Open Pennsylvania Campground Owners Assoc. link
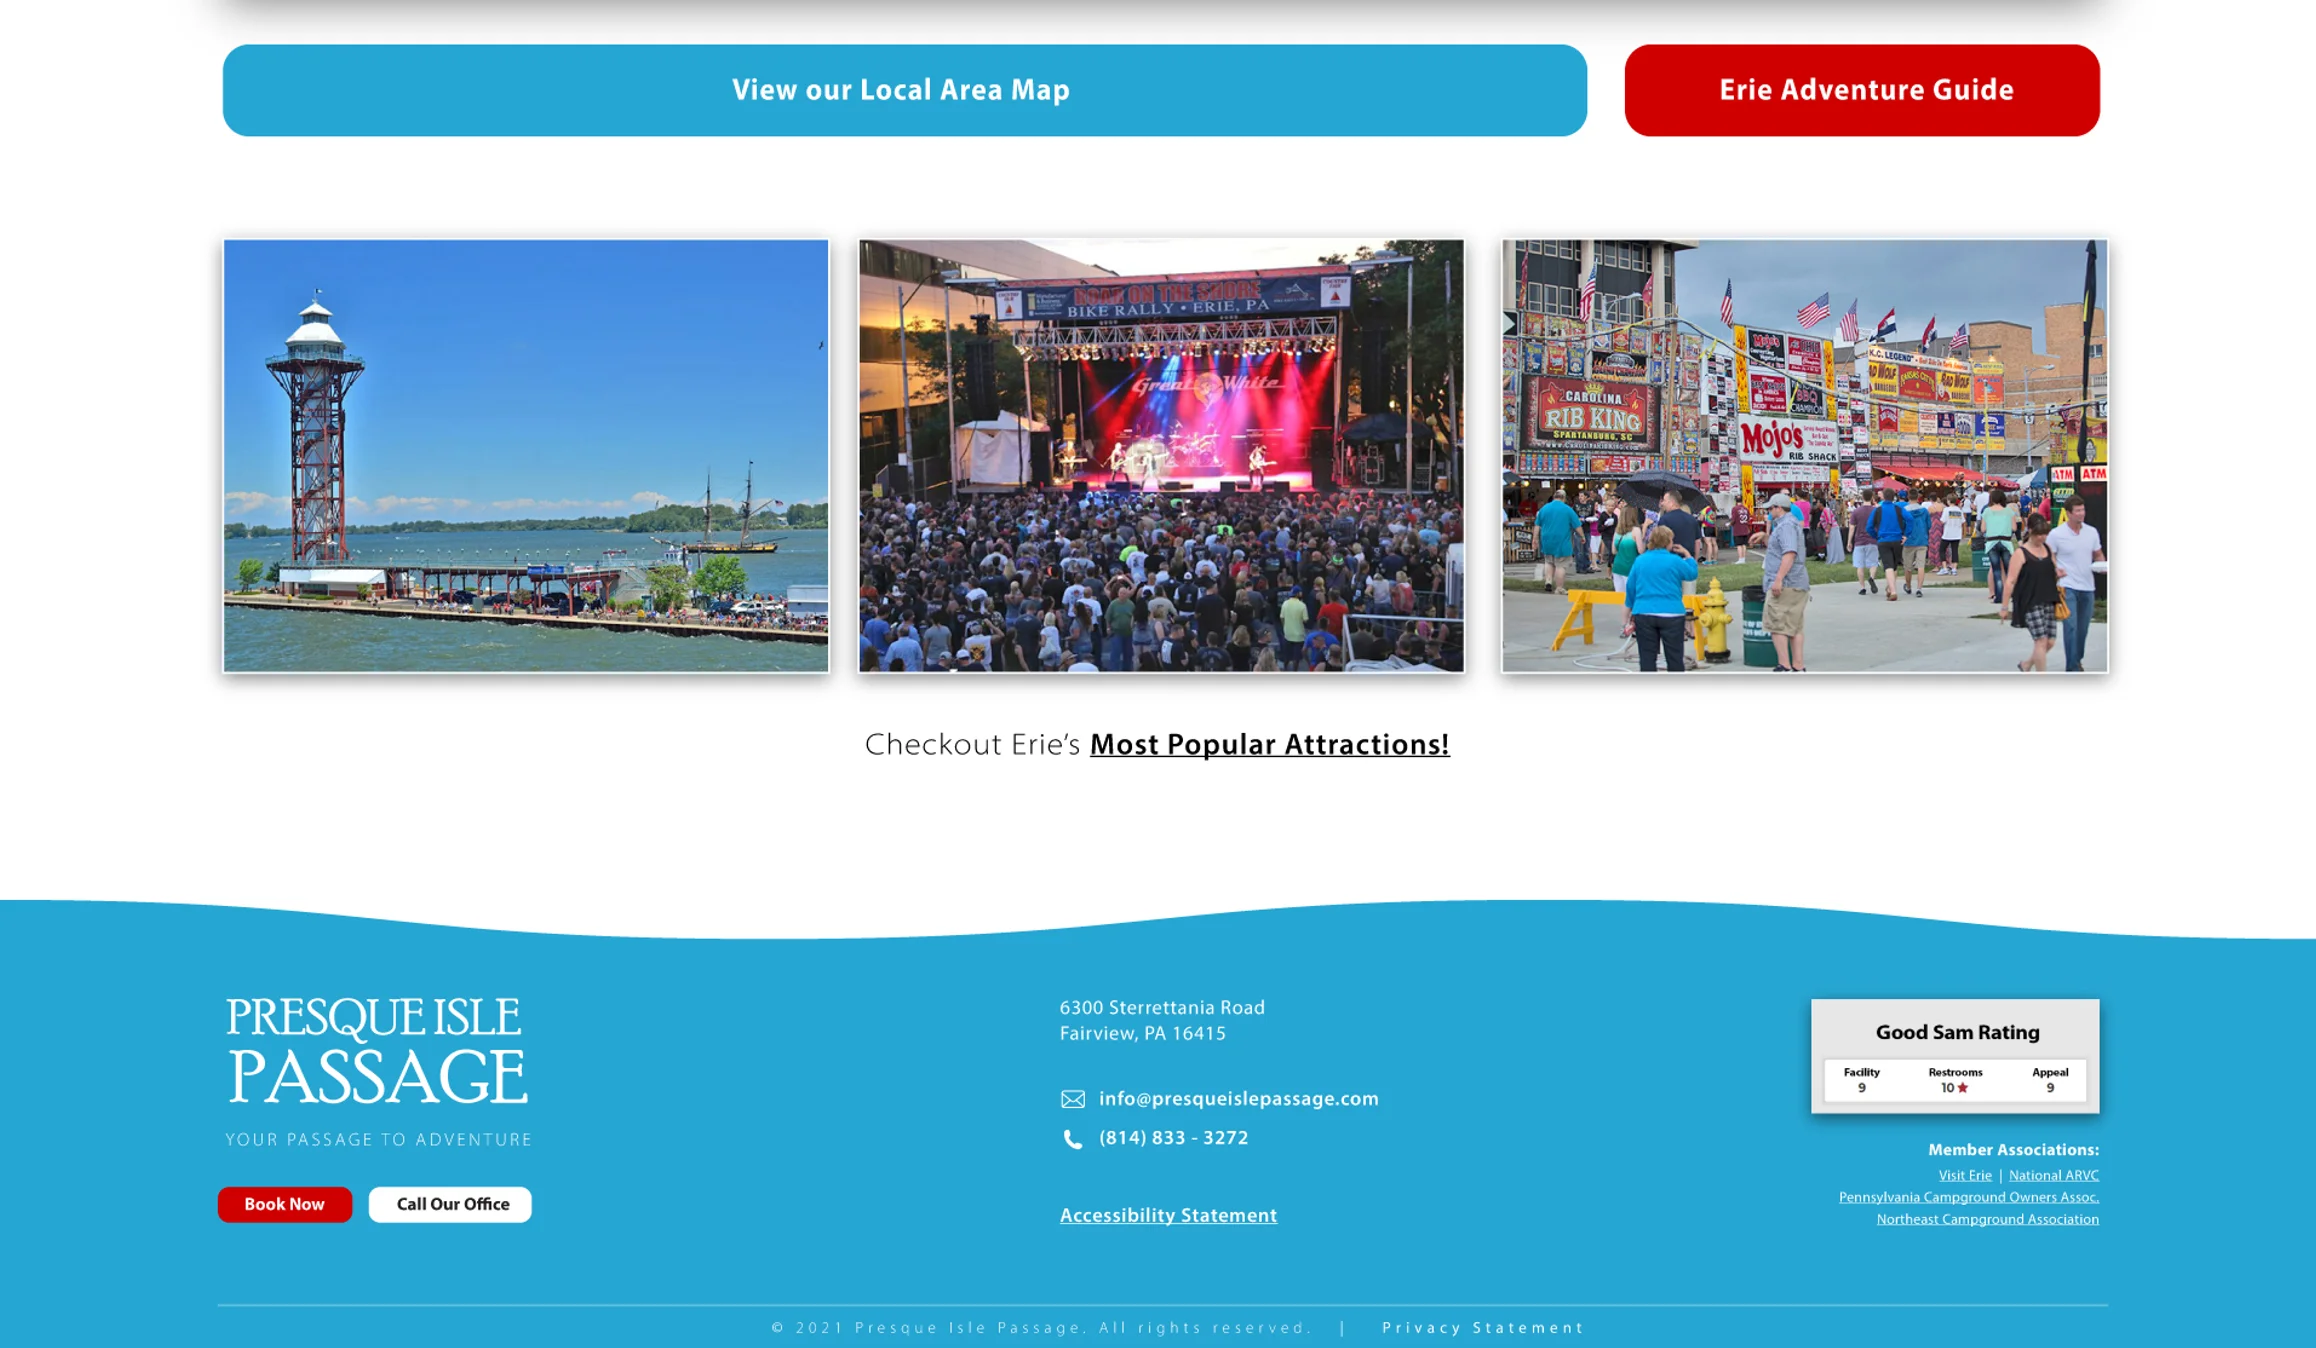Screen dimensions: 2316x1348 1968,1197
